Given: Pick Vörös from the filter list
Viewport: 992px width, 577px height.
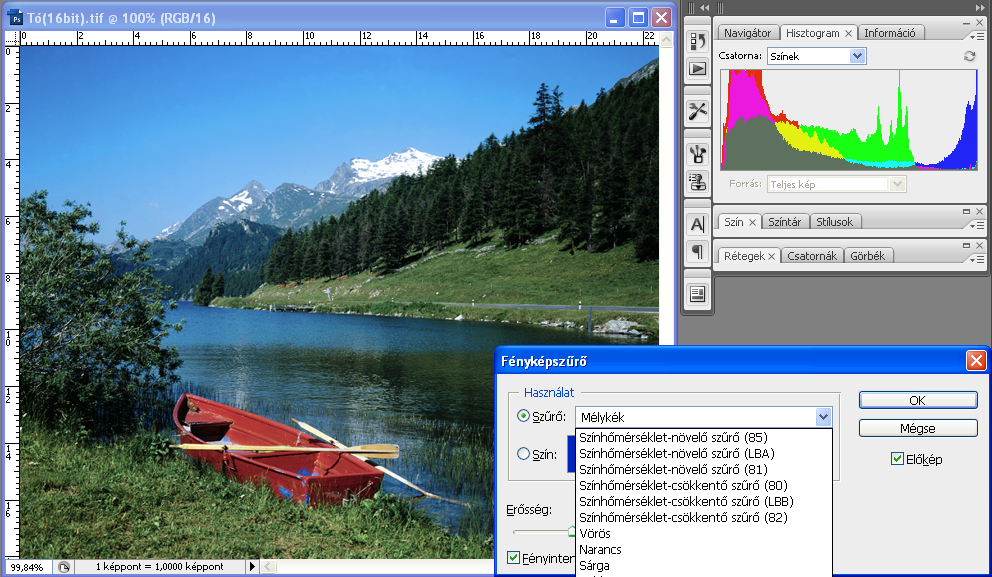Looking at the screenshot, I should pyautogui.click(x=704, y=533).
